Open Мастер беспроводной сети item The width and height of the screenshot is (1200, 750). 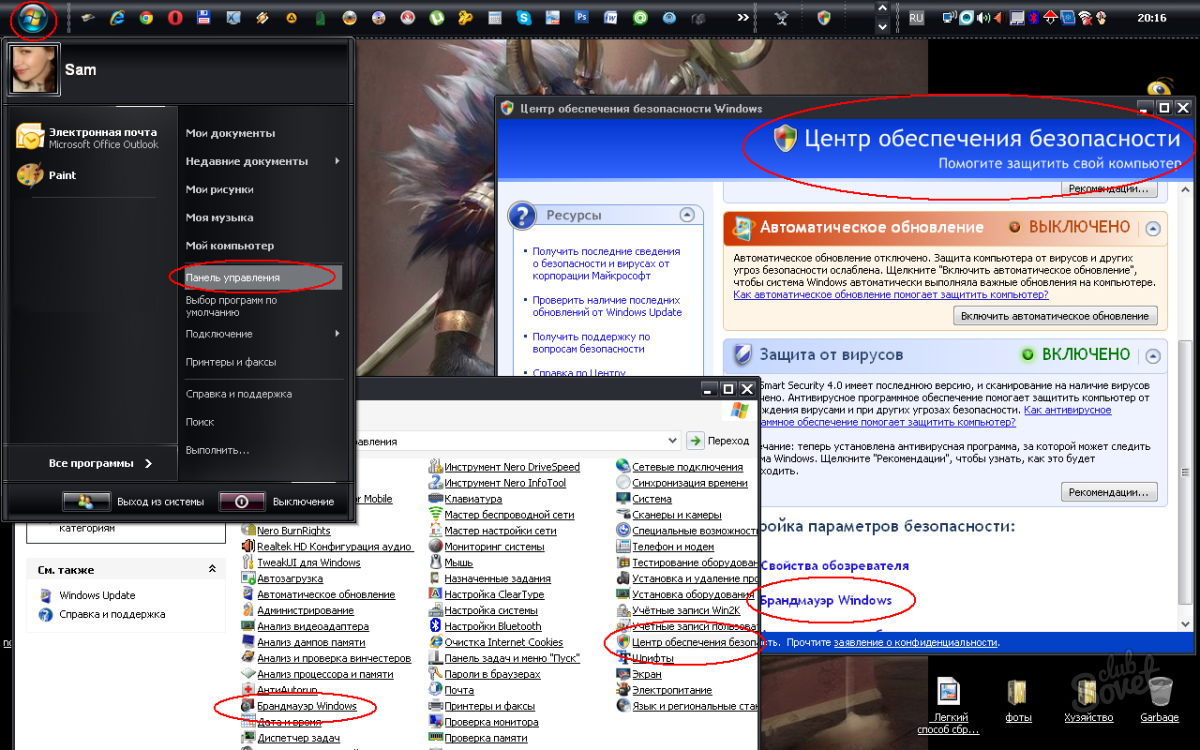[501, 515]
